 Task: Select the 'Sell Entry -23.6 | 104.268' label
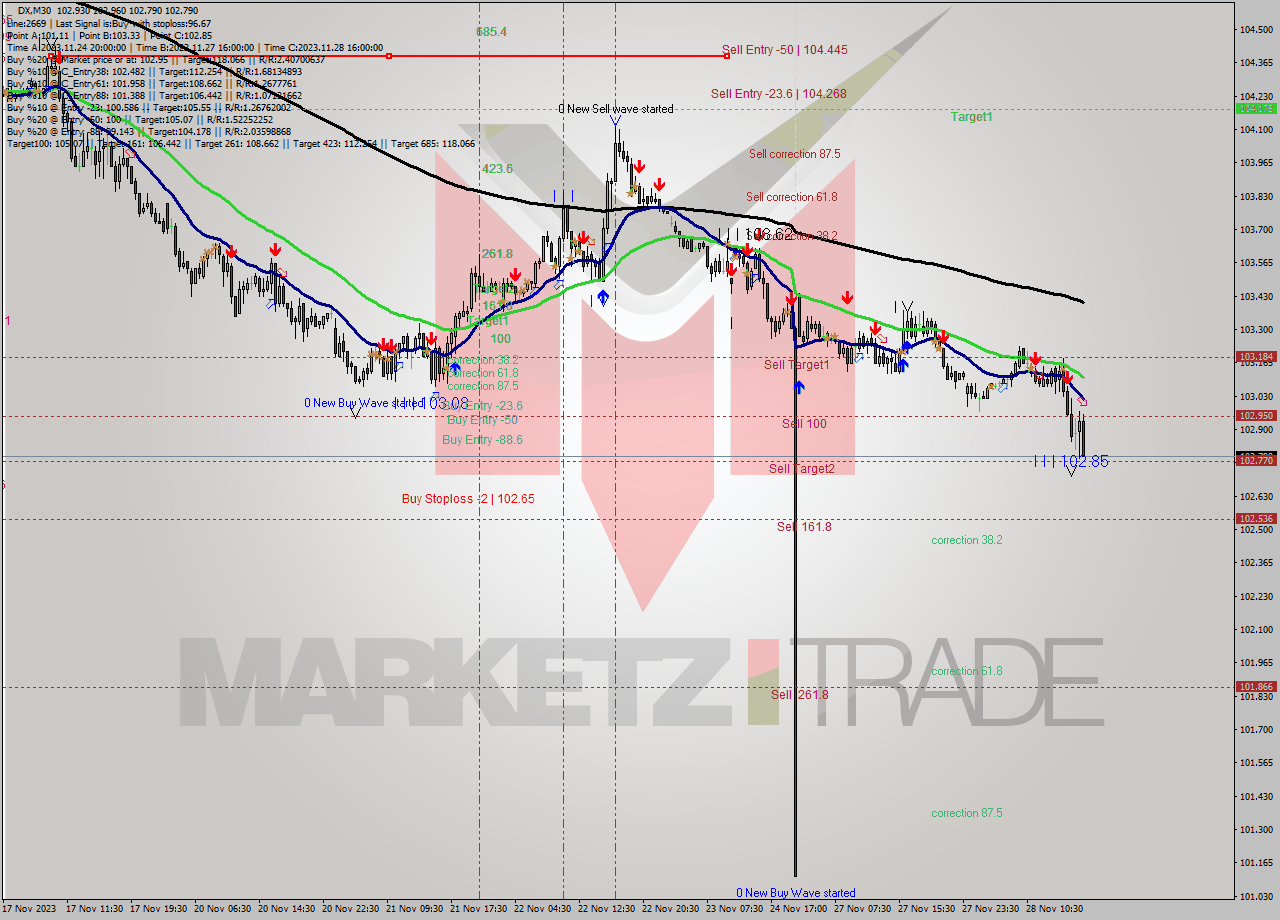tap(777, 94)
